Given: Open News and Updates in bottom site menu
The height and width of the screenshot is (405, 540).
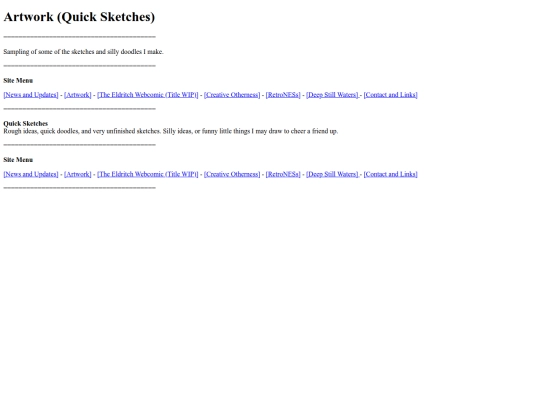Looking at the screenshot, I should click(31, 174).
